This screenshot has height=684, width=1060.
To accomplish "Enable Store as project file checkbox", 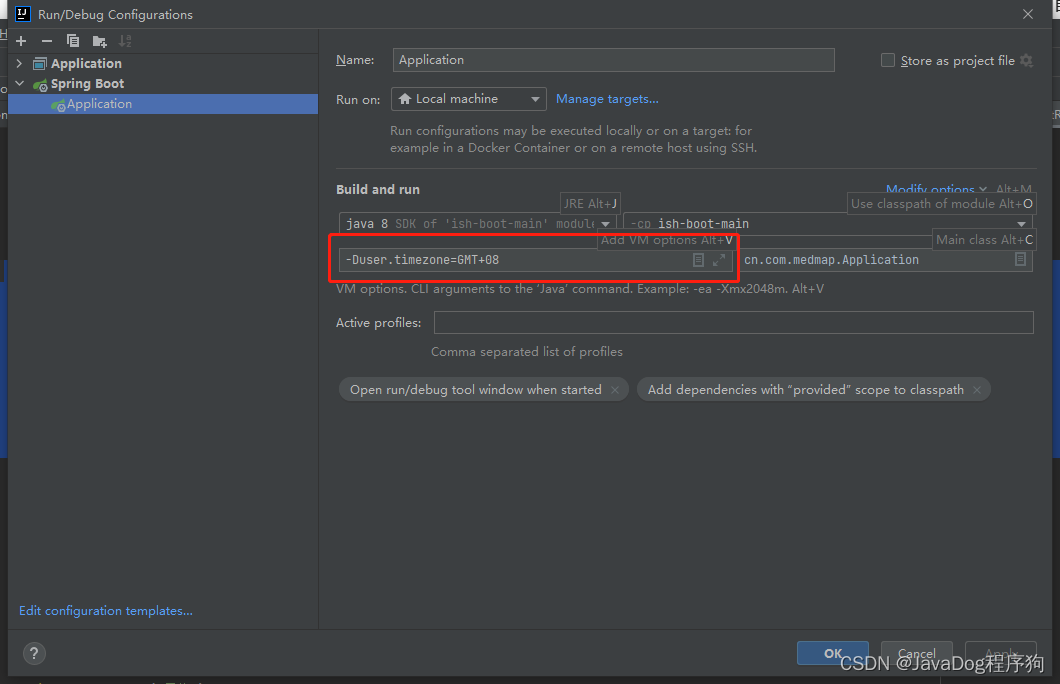I will pos(888,60).
